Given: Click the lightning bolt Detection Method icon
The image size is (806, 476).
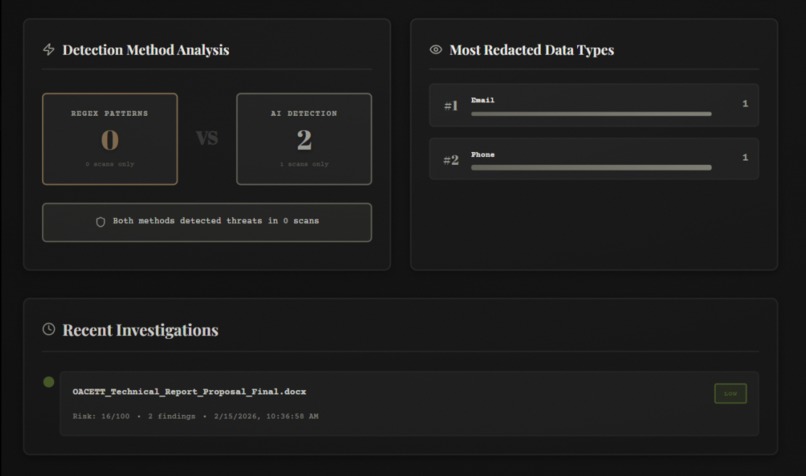Looking at the screenshot, I should tap(49, 49).
